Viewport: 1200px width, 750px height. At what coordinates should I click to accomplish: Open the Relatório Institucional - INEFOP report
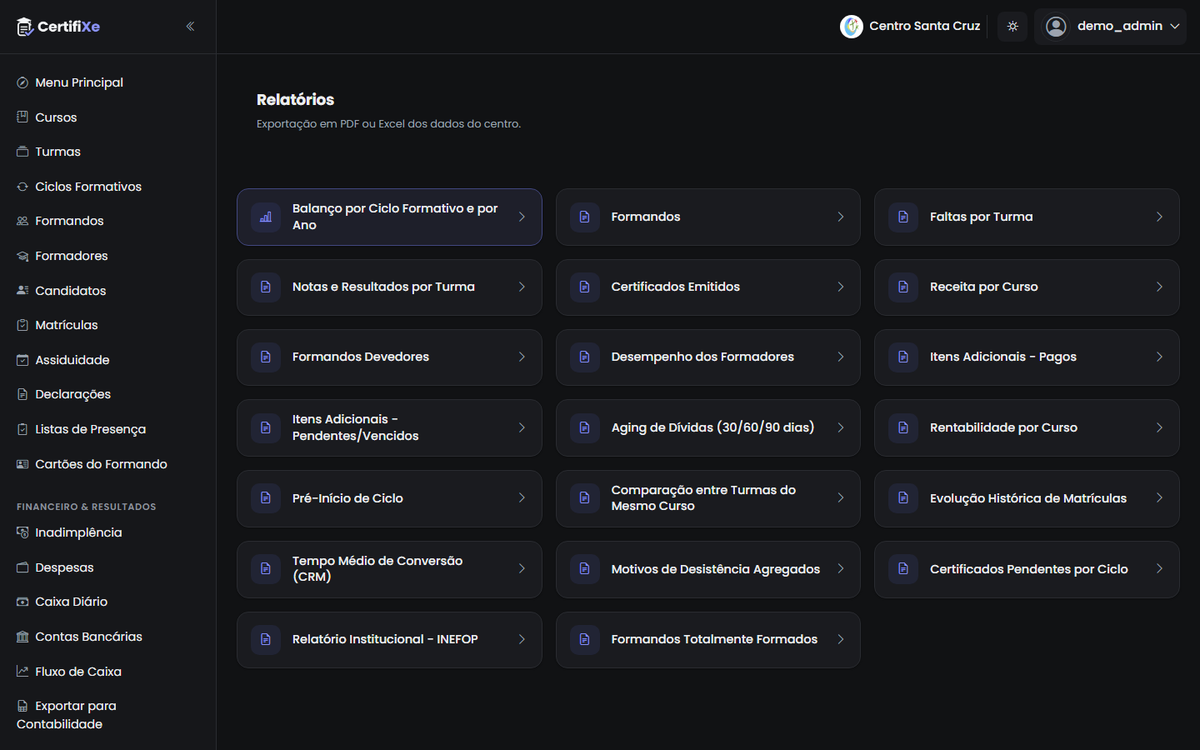pos(389,640)
